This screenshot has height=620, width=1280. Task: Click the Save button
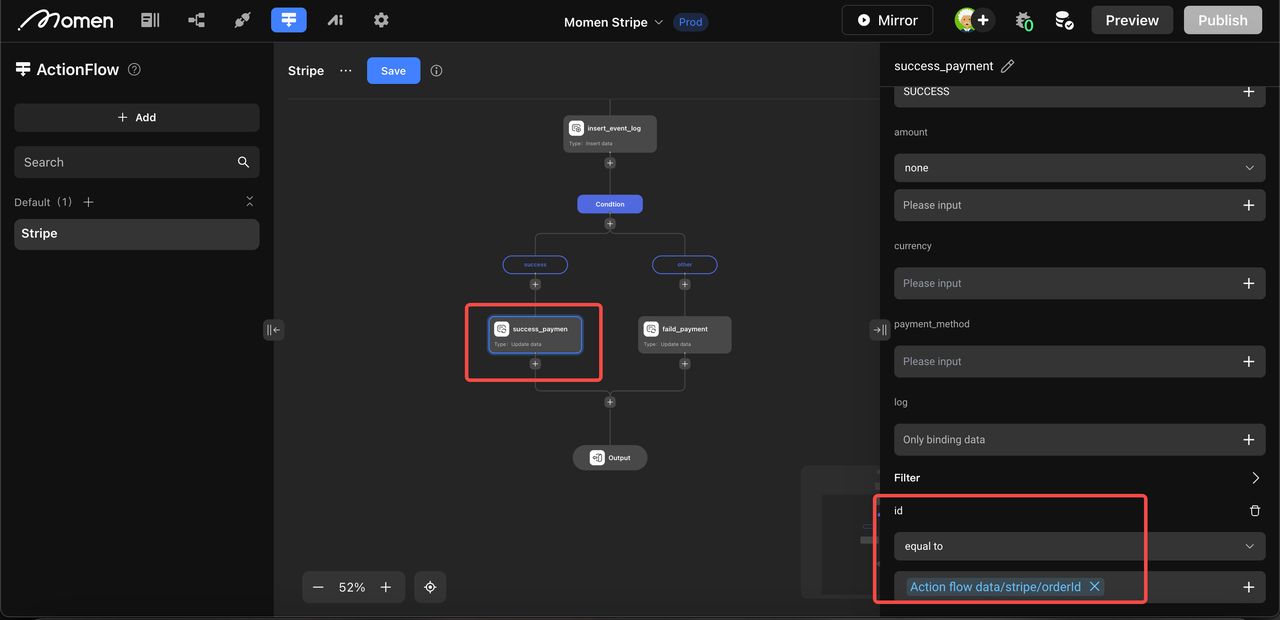click(x=393, y=71)
